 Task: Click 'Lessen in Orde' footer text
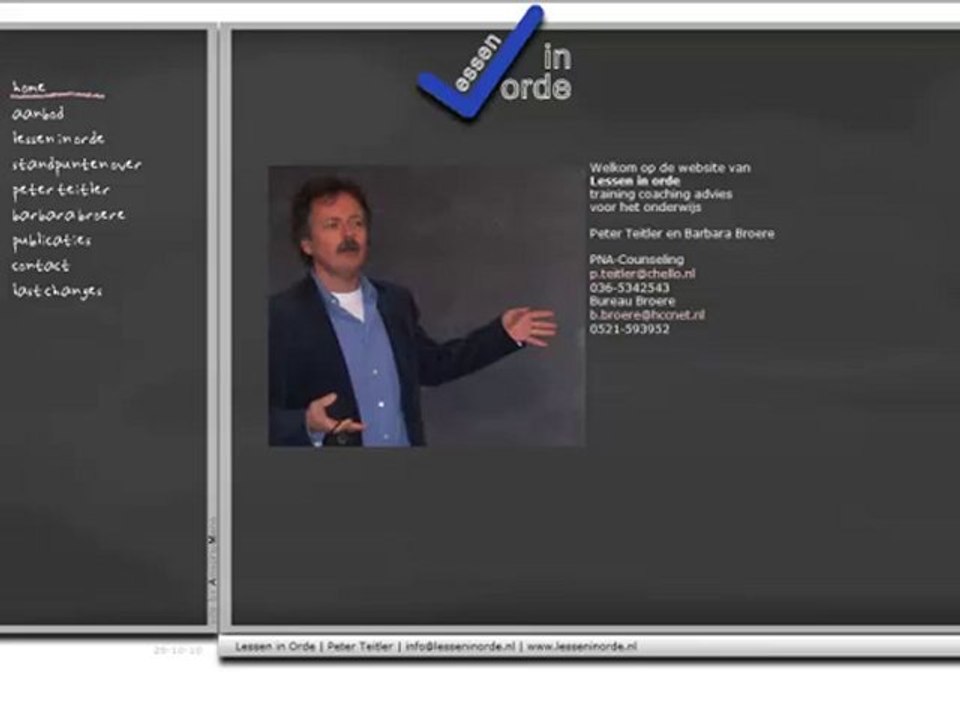click(x=275, y=647)
